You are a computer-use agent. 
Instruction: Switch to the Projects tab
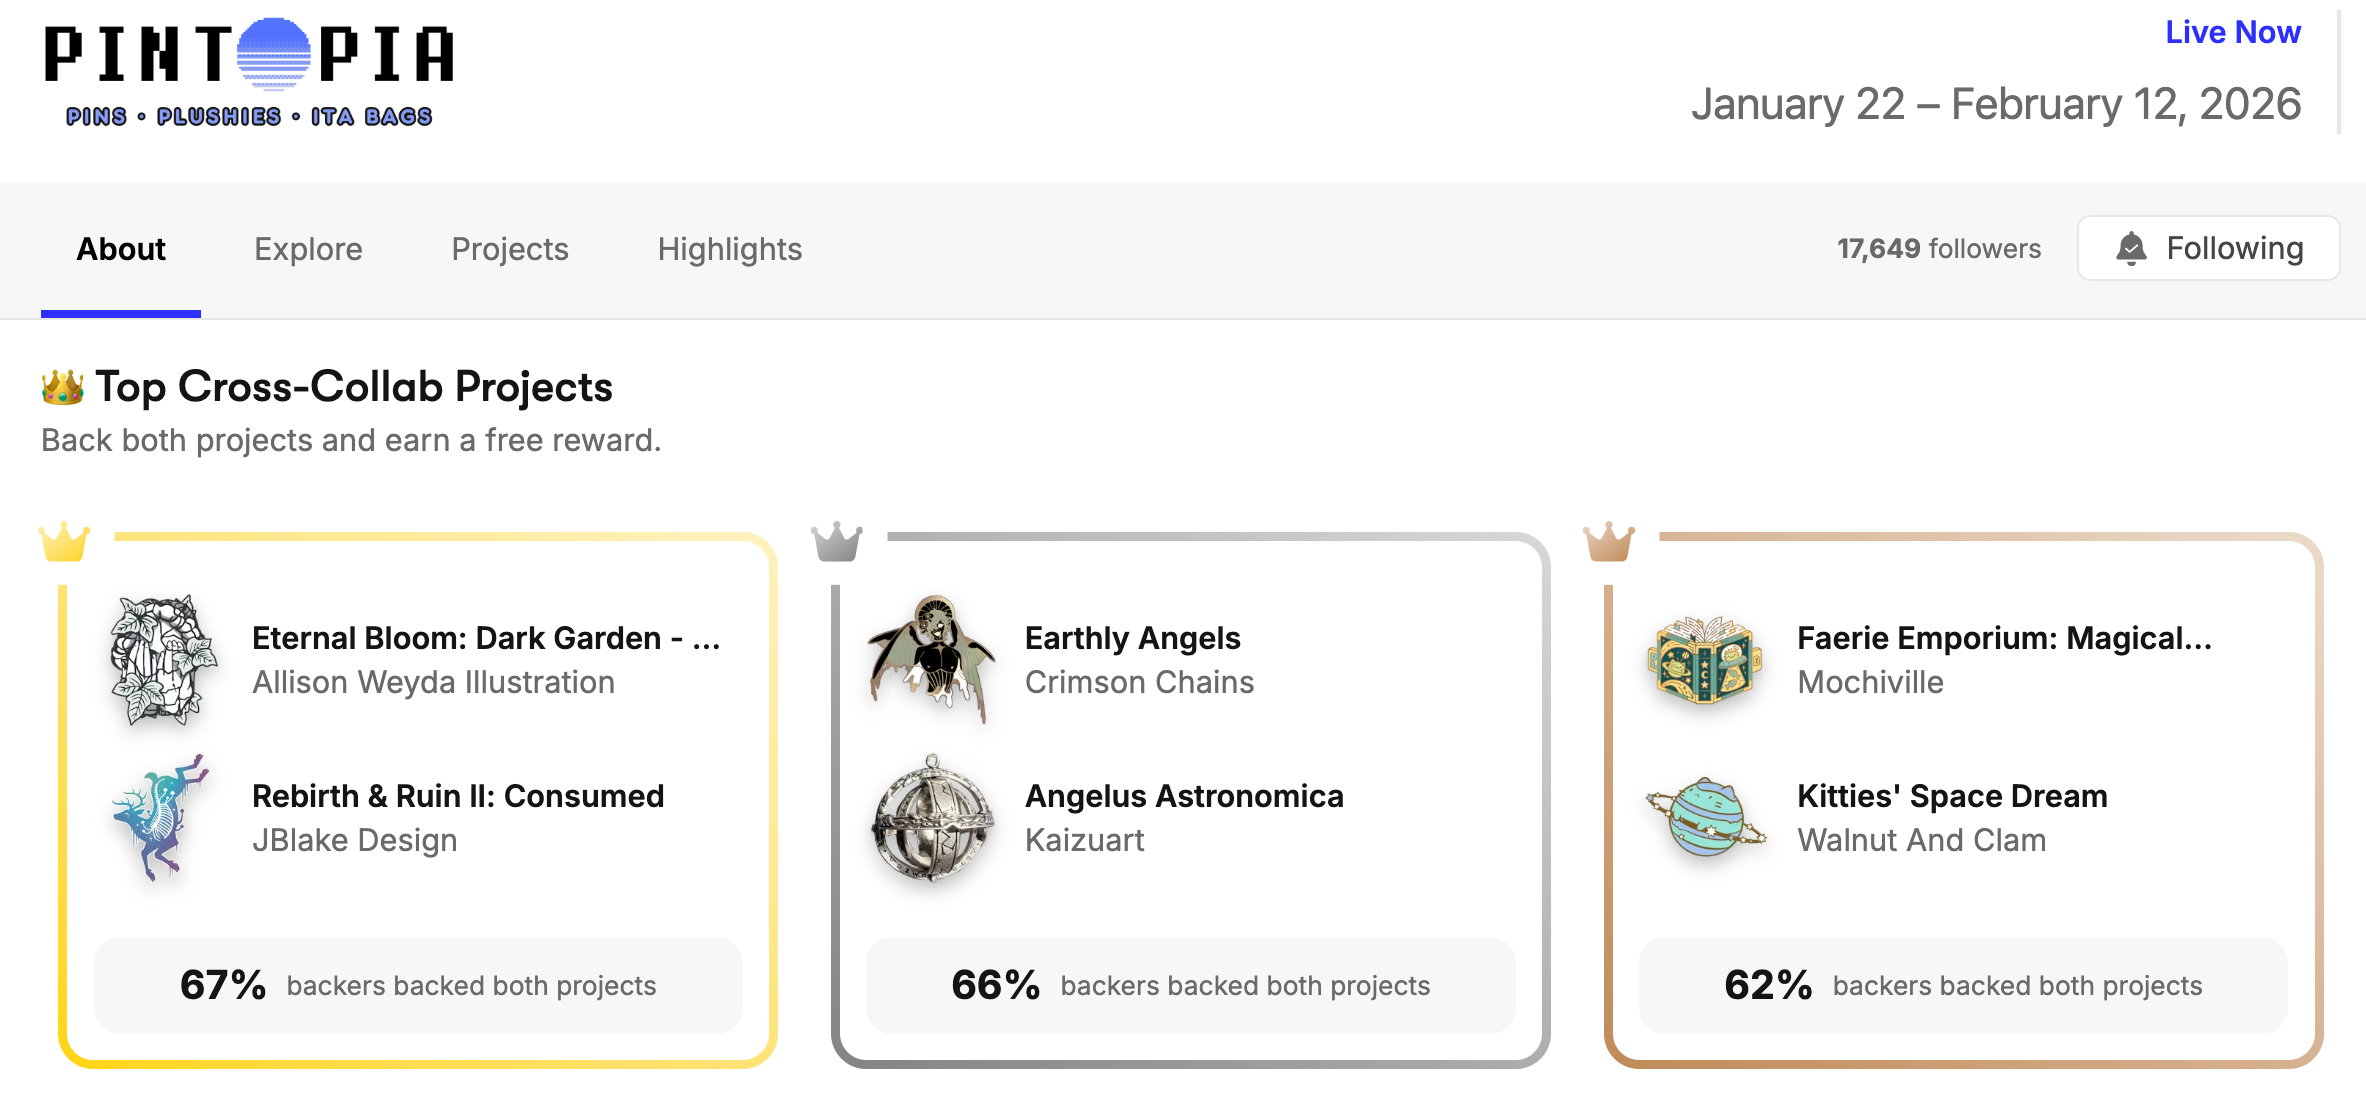click(x=510, y=249)
